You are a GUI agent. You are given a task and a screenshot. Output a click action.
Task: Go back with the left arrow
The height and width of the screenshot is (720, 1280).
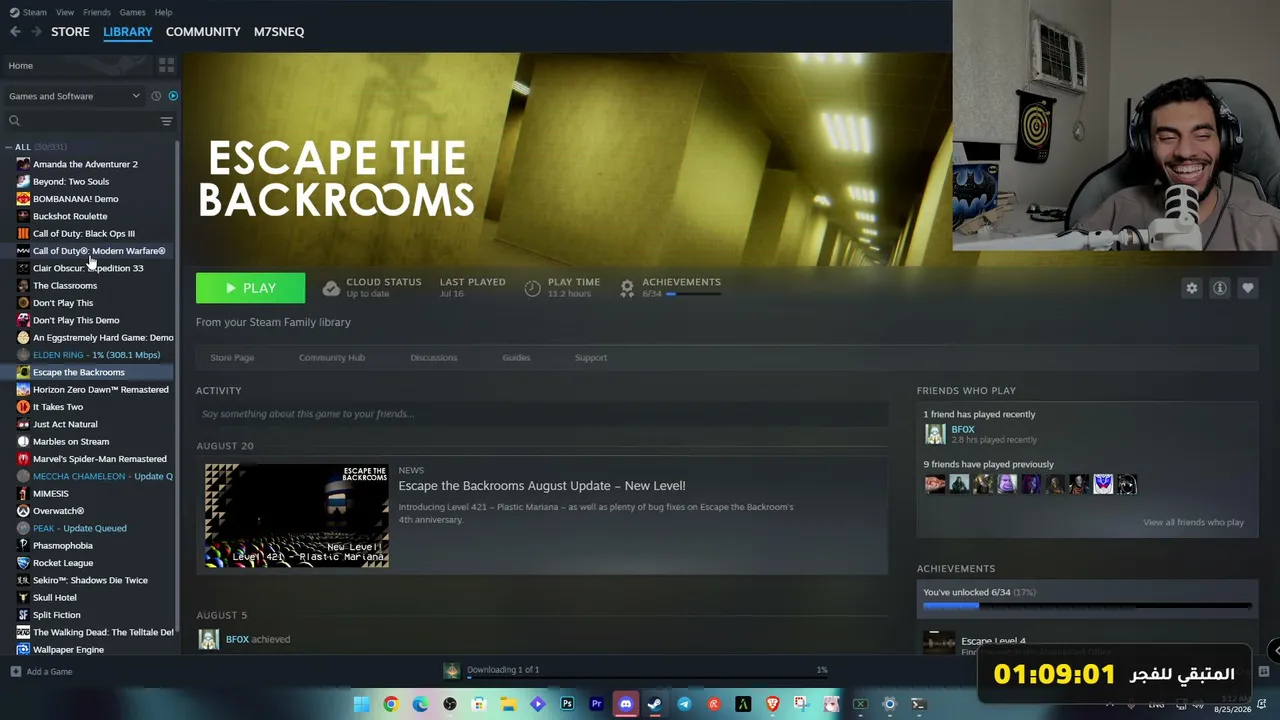(x=15, y=32)
